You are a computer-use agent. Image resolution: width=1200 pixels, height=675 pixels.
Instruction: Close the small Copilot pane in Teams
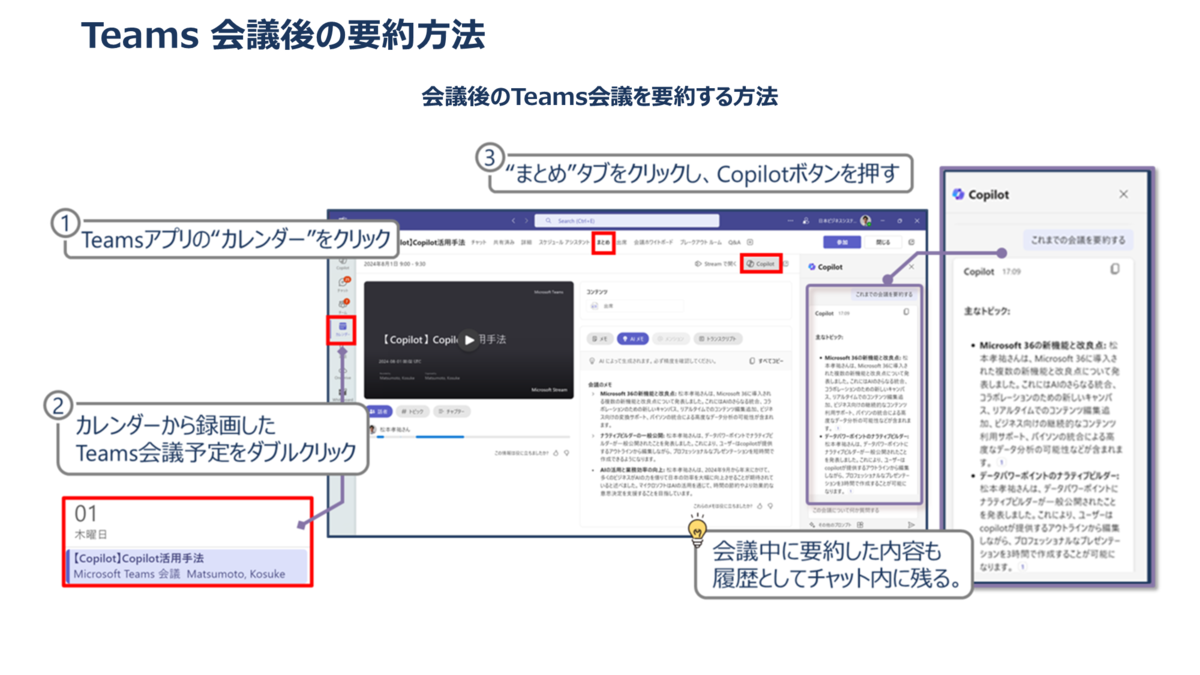click(911, 267)
